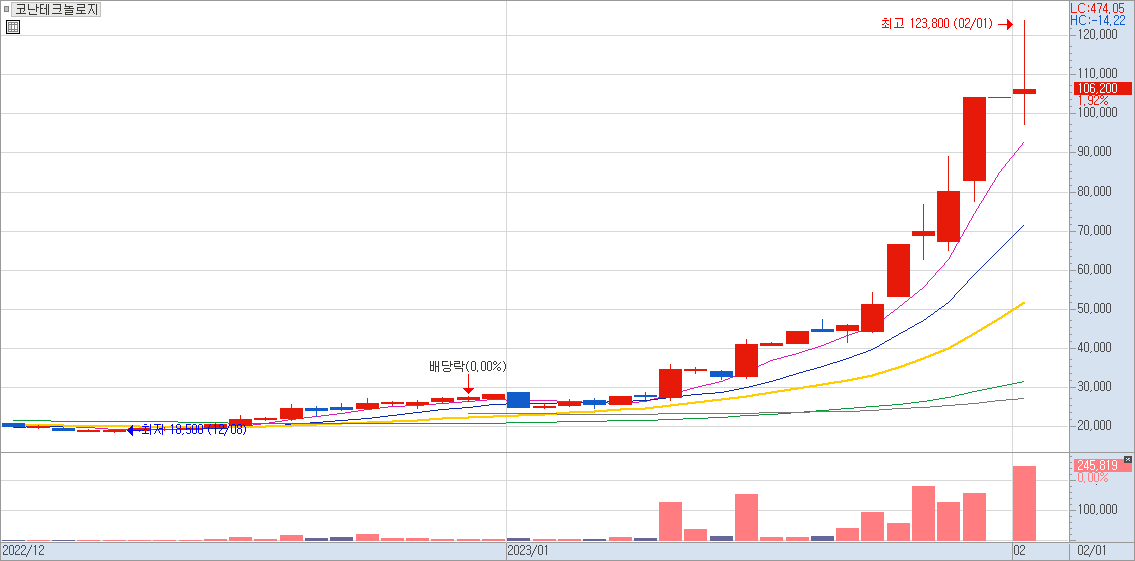
Task: Click the HC:-14,22 indicator text
Action: (x=1100, y=20)
